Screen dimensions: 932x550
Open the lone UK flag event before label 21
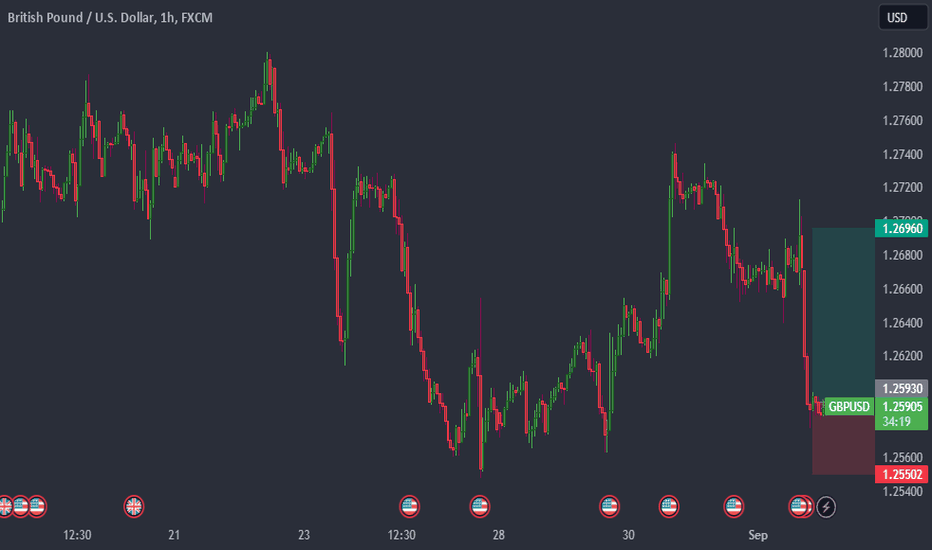[134, 507]
